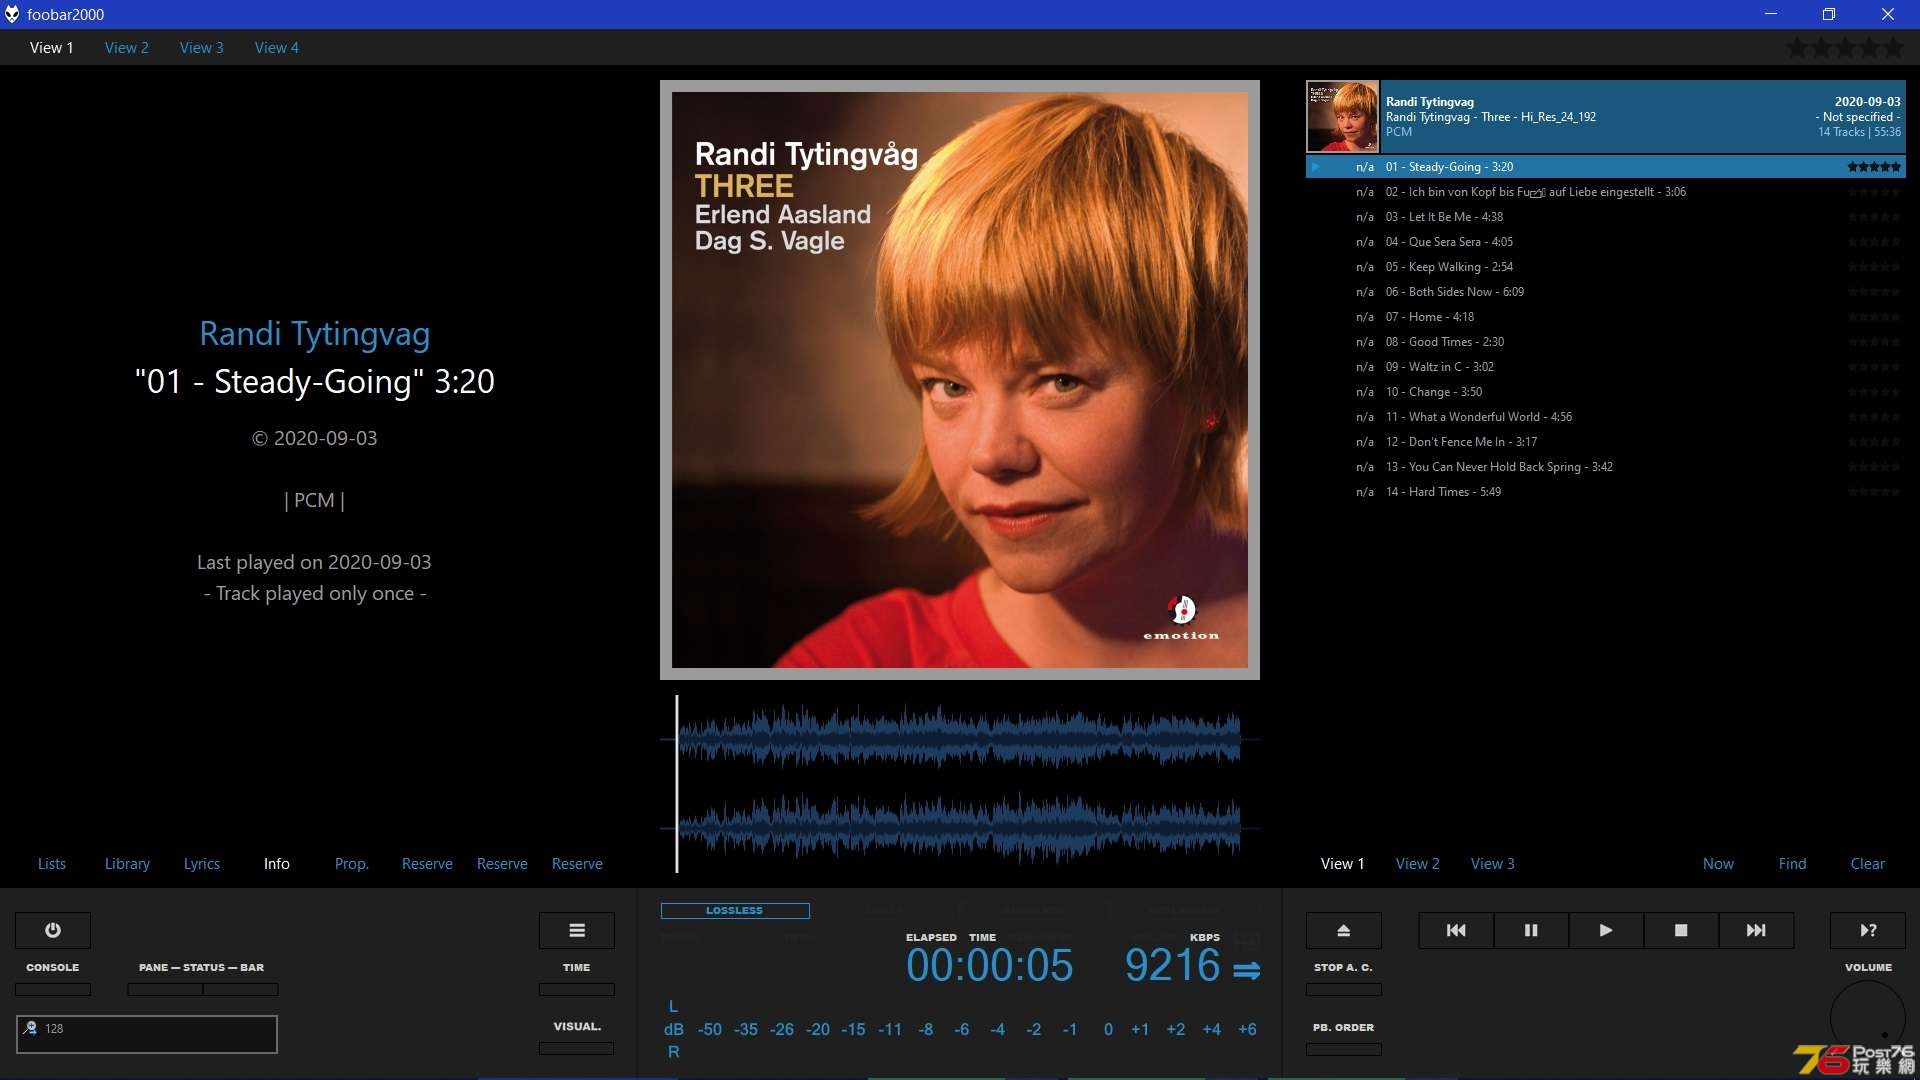This screenshot has width=1920, height=1080.
Task: Click the third Reserve tab
Action: click(577, 863)
